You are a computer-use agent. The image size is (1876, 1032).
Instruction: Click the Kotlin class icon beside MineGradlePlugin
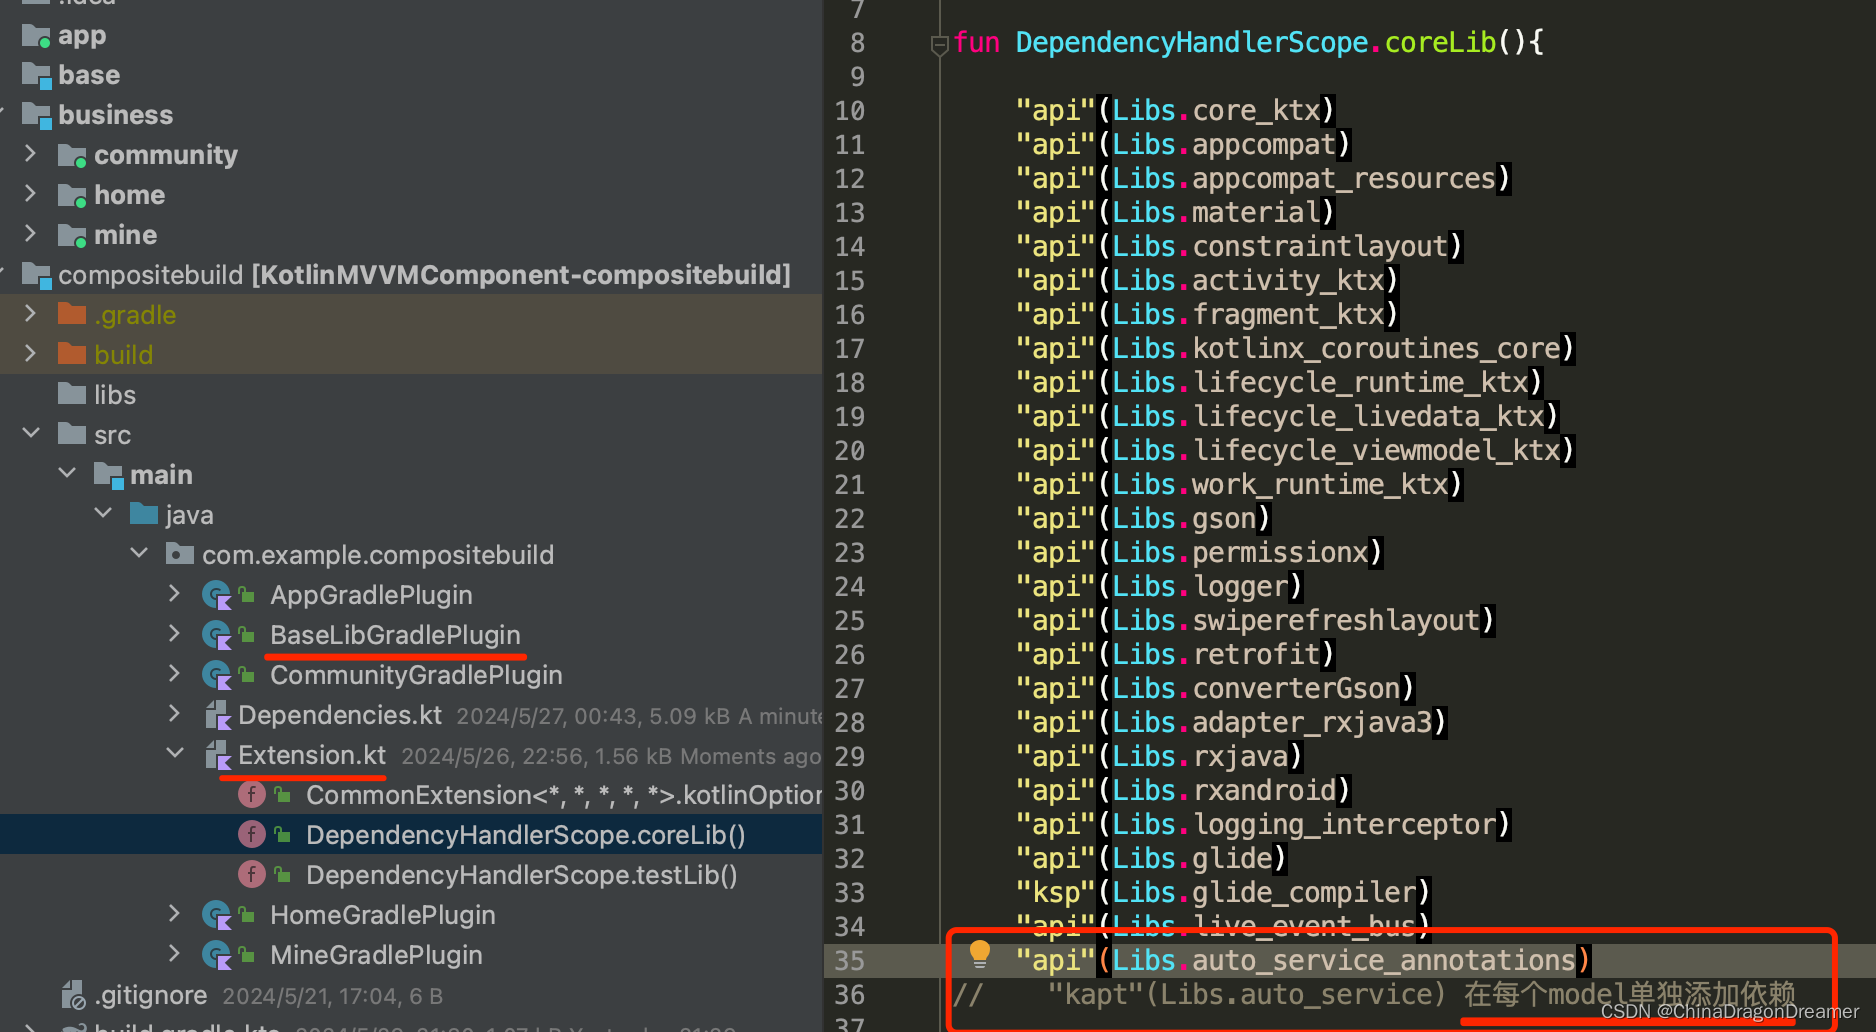pos(216,954)
